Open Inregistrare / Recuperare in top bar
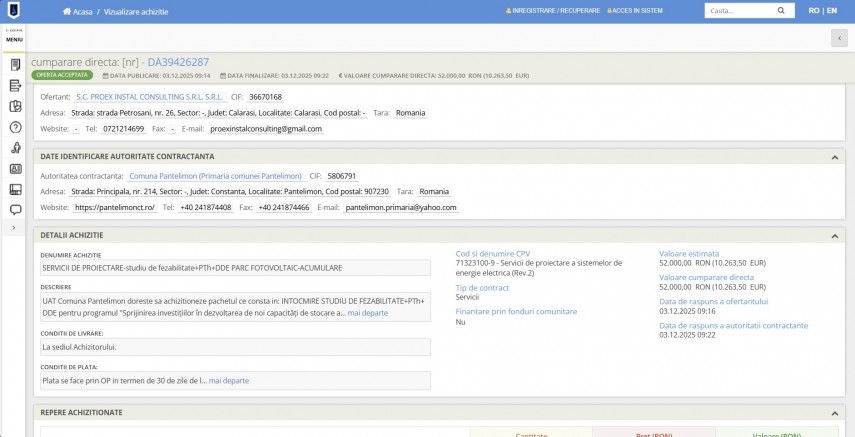 [554, 11]
